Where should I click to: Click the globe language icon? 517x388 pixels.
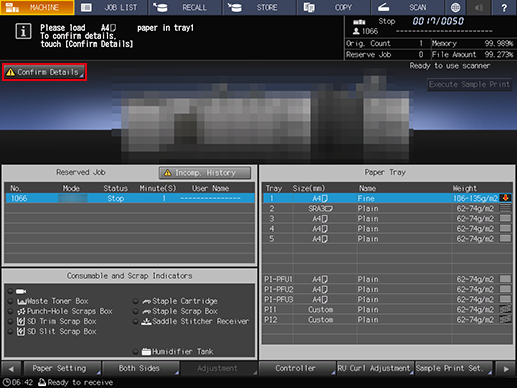[x=455, y=7]
